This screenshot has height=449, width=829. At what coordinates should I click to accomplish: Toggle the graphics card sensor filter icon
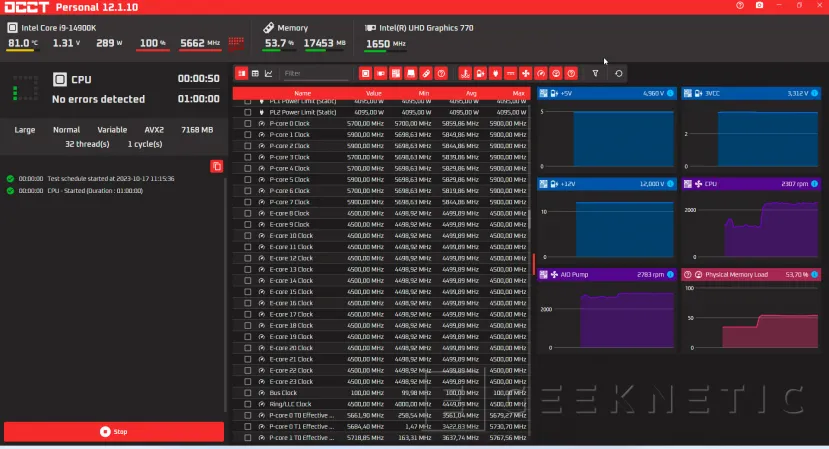click(x=381, y=74)
